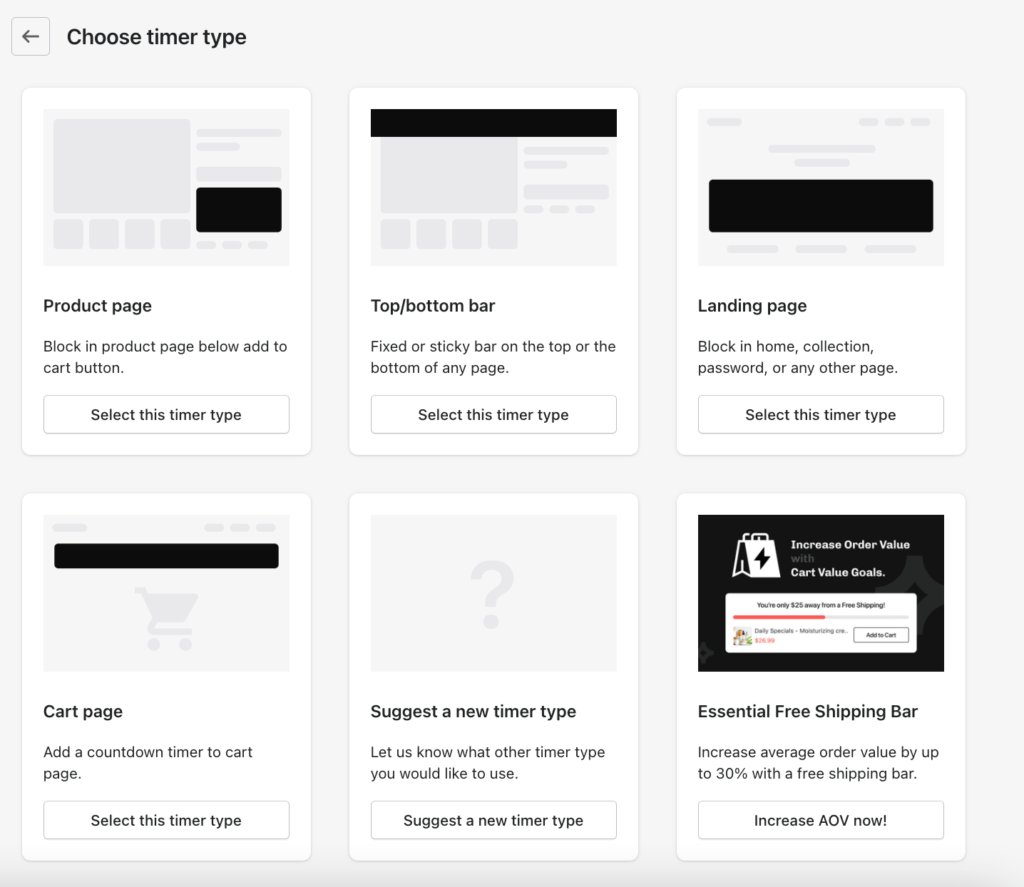Click the question mark icon in suggestion card
Viewport: 1024px width, 887px height.
click(x=492, y=594)
